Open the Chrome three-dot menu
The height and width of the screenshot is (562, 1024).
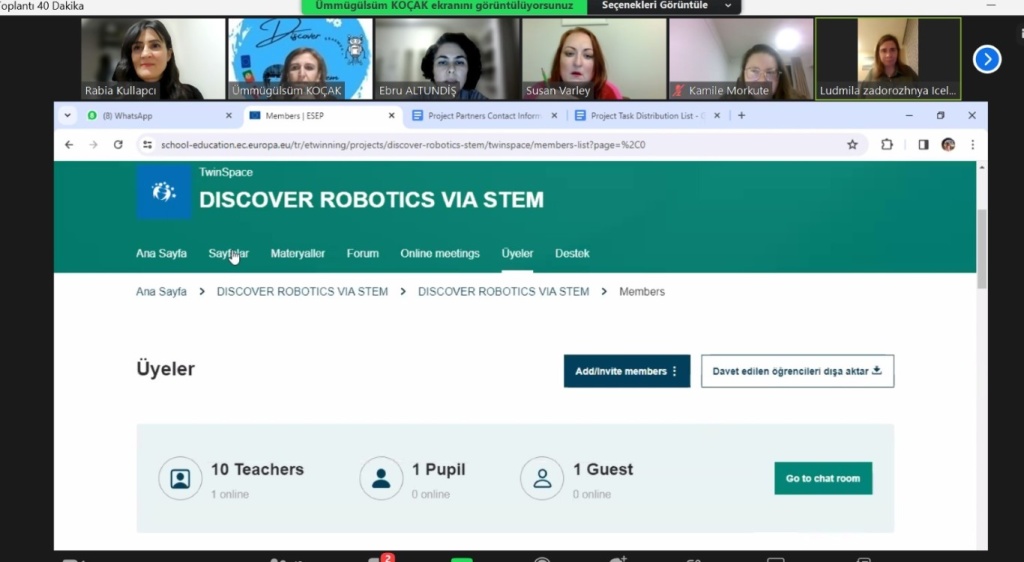[972, 145]
